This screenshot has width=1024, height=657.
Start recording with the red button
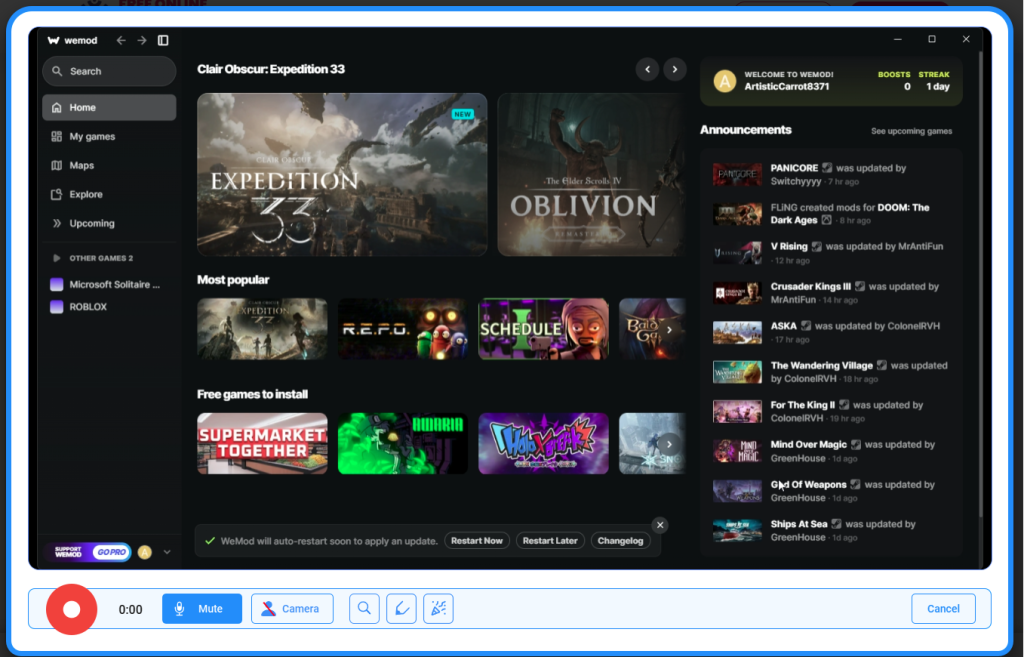(72, 609)
